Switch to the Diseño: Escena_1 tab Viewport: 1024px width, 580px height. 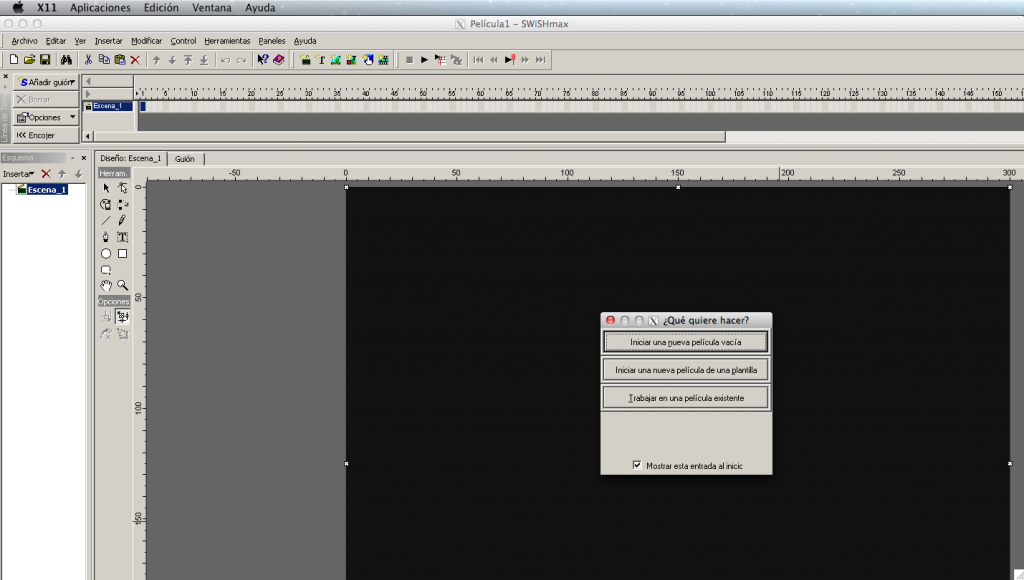[x=131, y=158]
